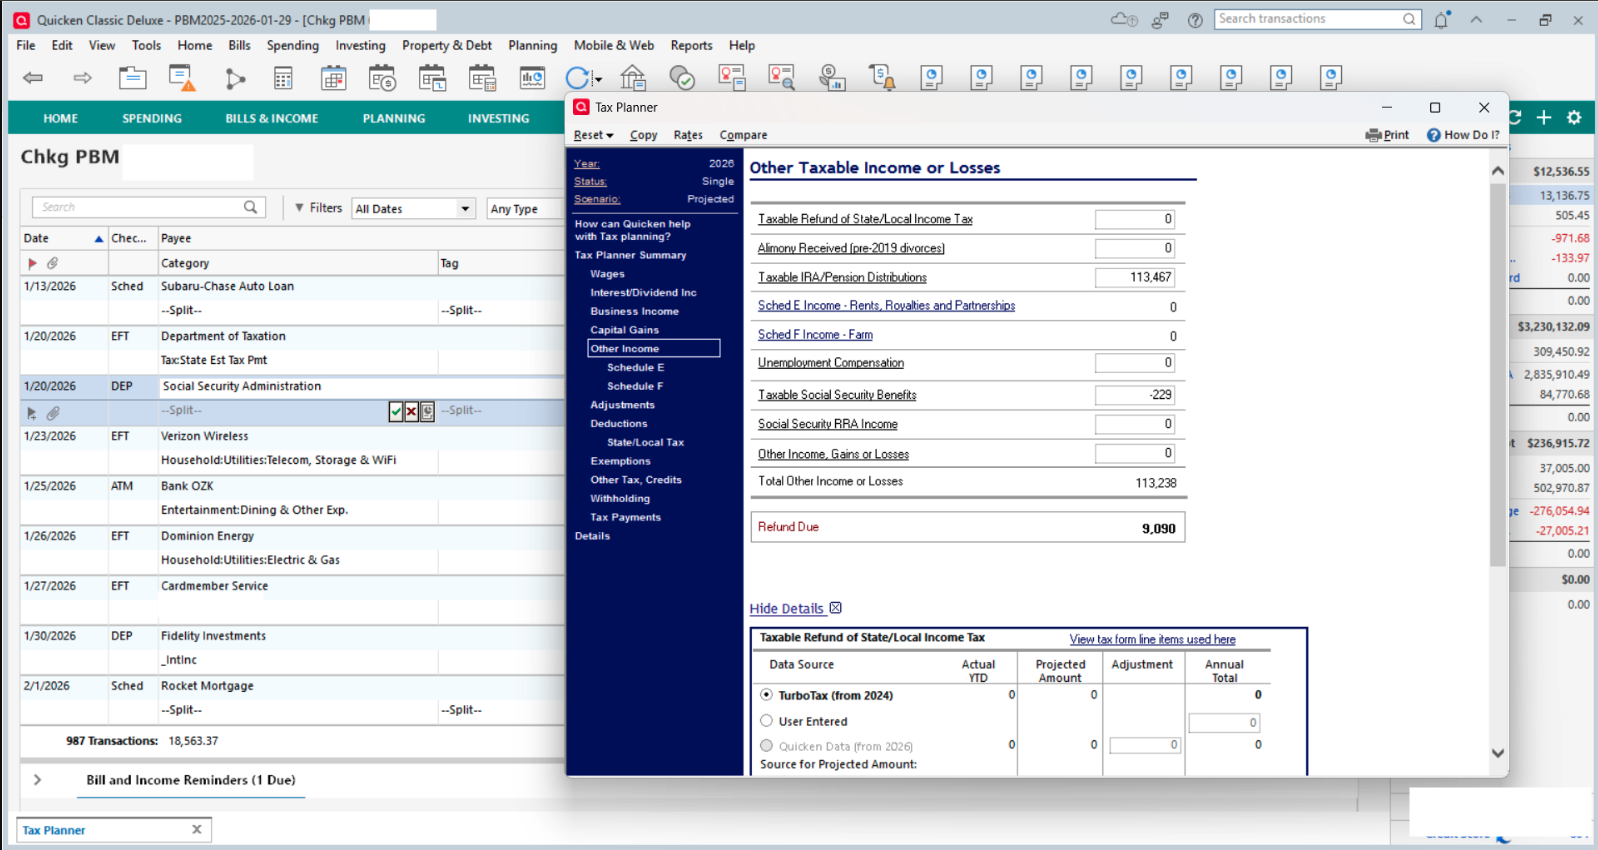The image size is (1598, 850).
Task: Click the calculator toolbar icon
Action: (283, 78)
